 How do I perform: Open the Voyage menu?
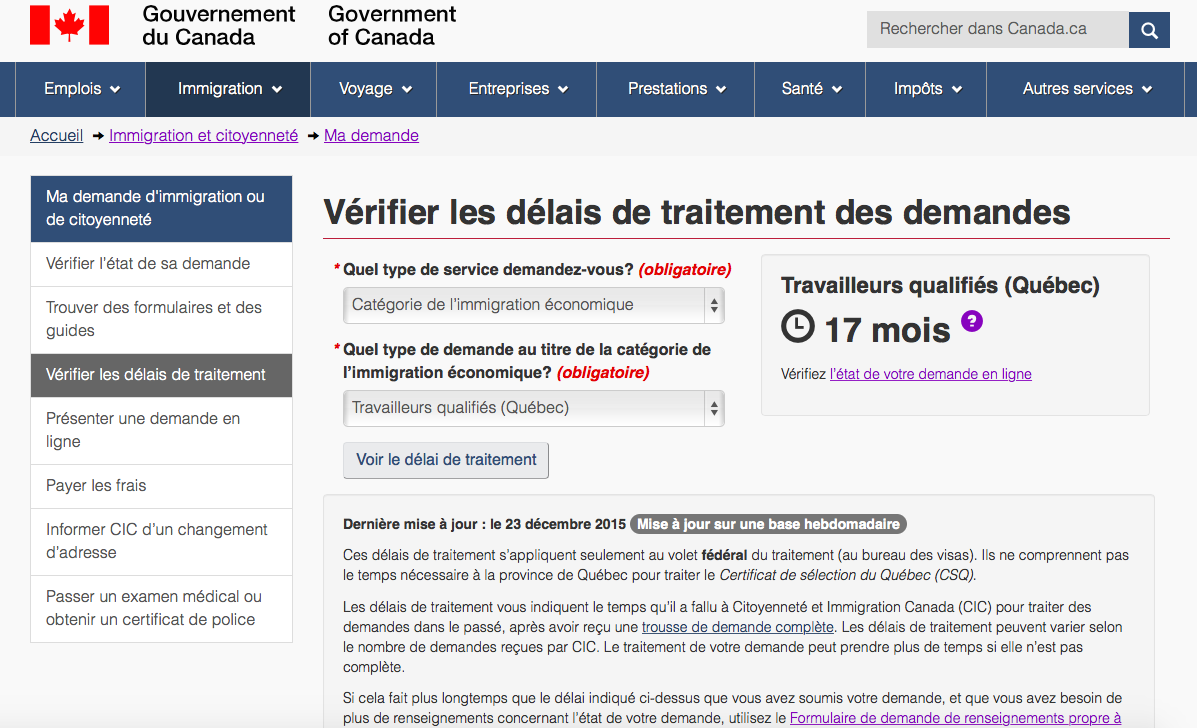tap(375, 89)
